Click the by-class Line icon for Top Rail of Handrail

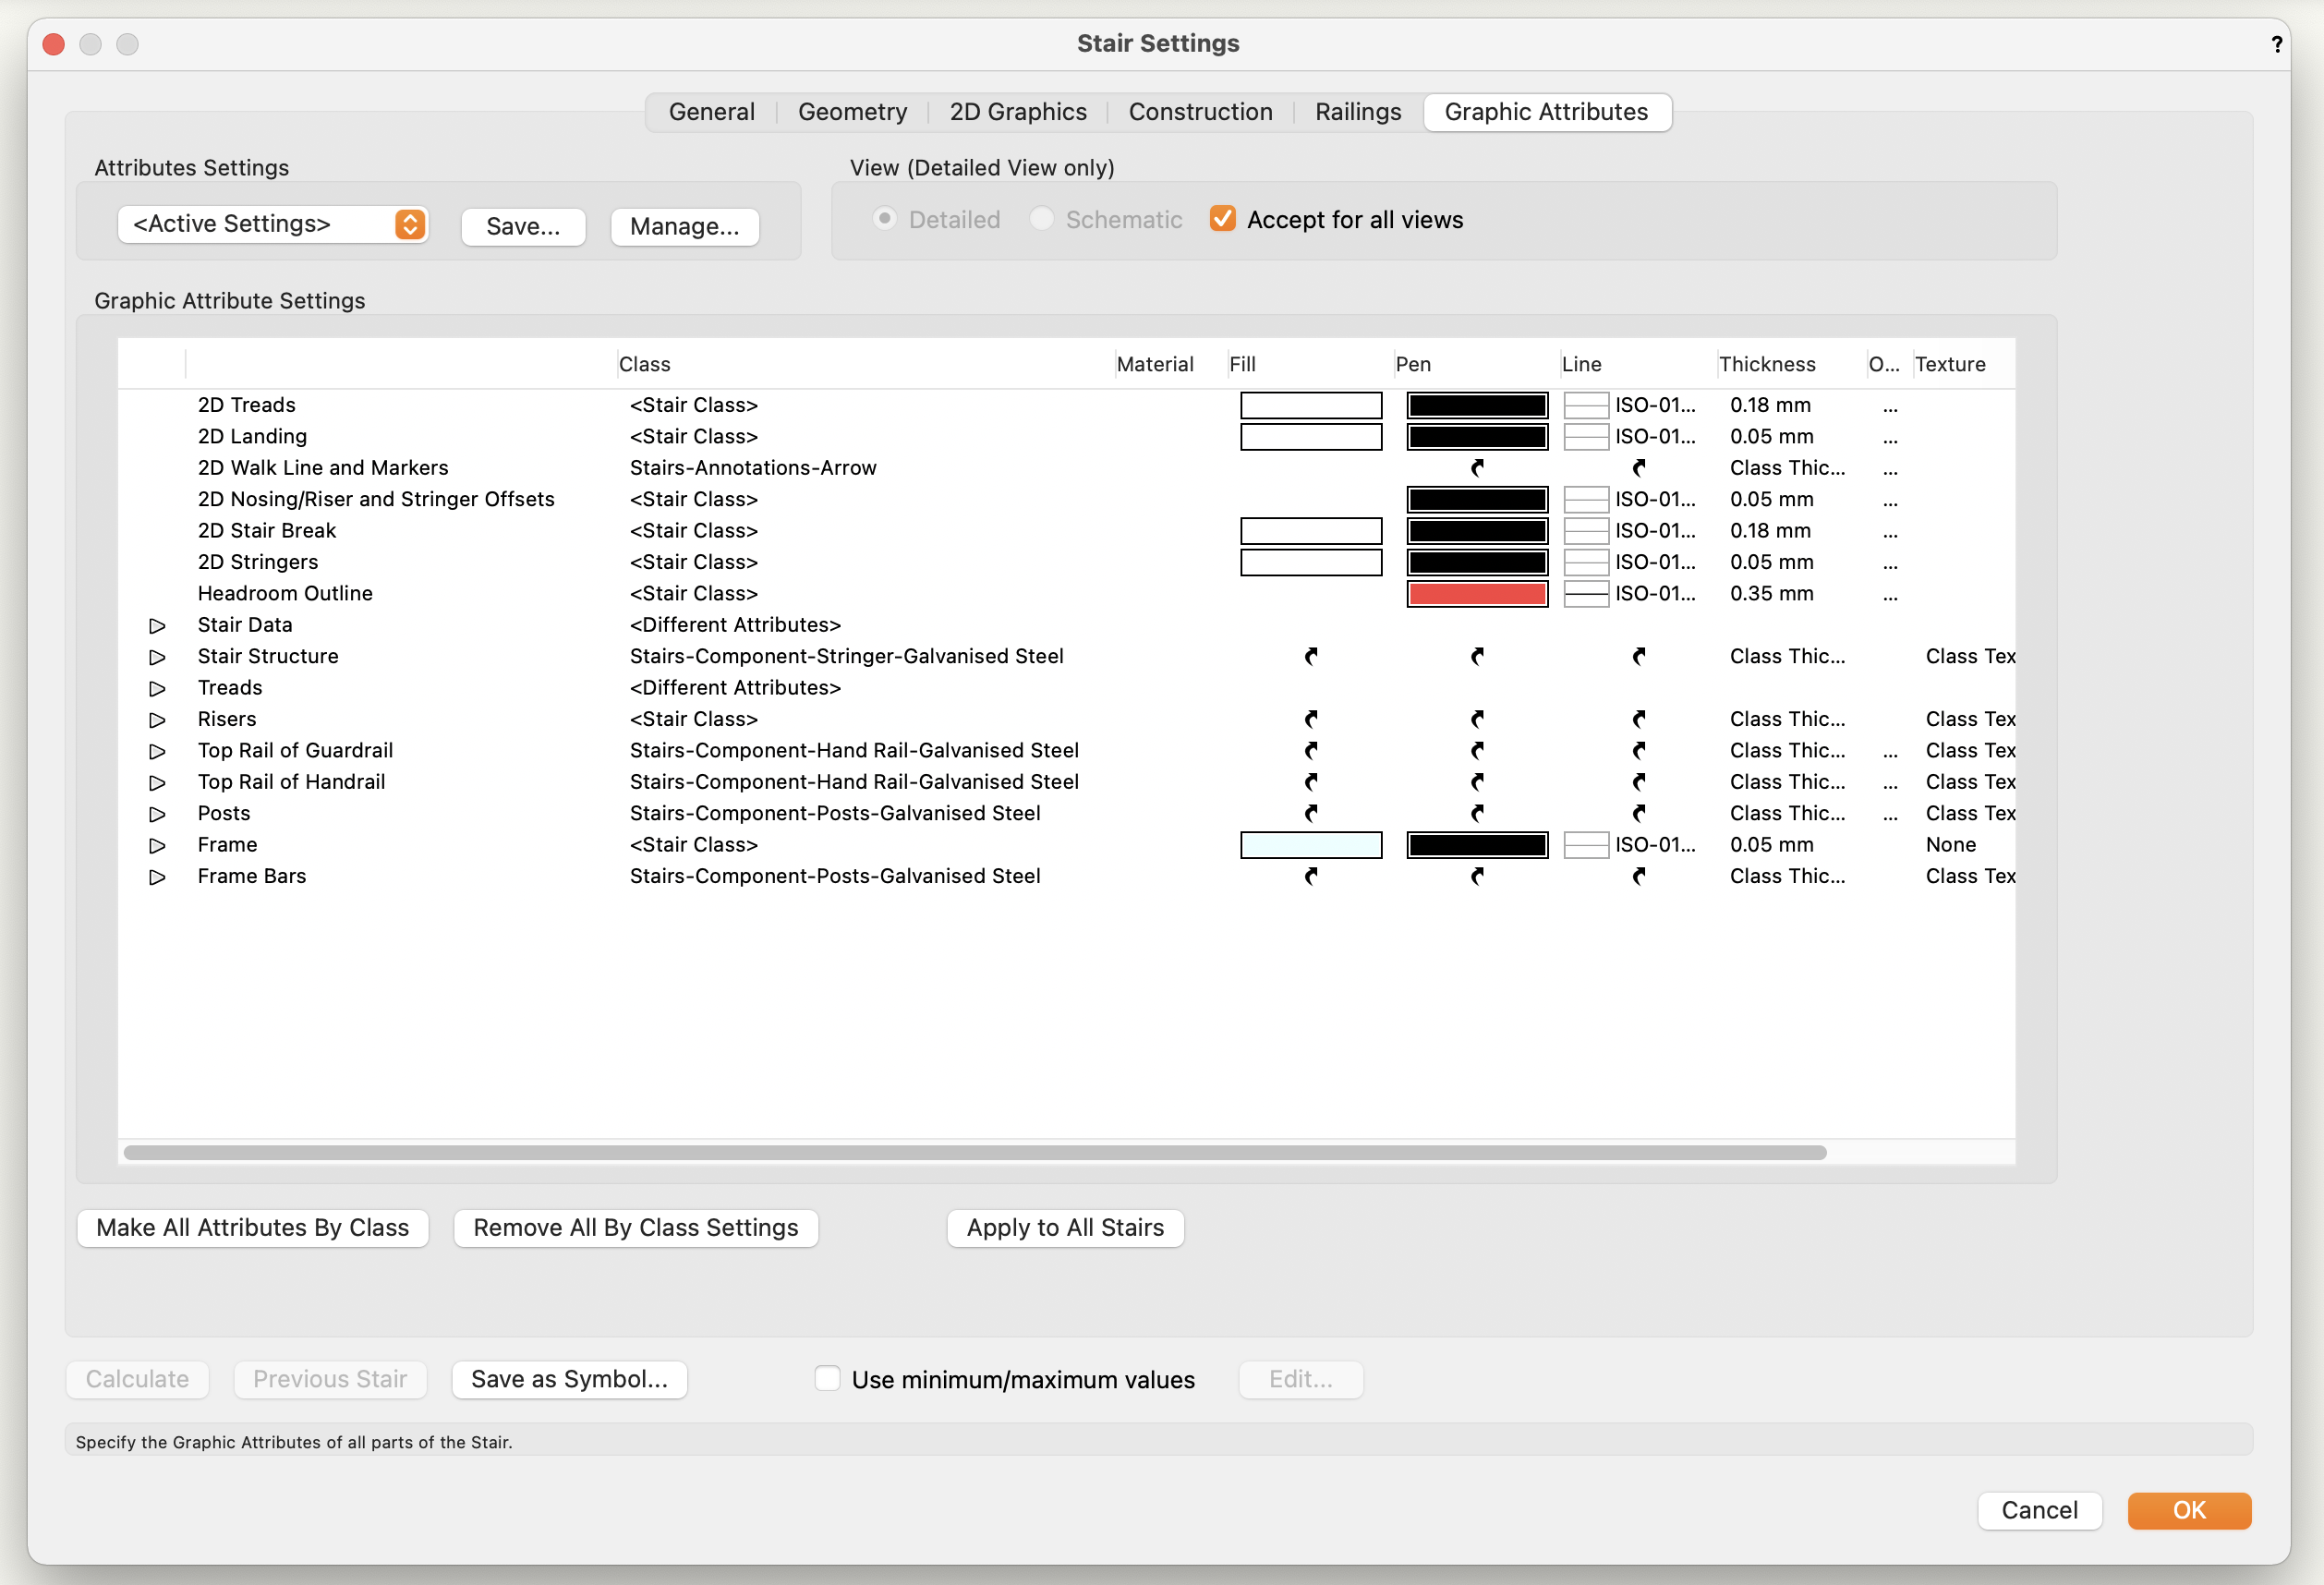click(x=1639, y=781)
